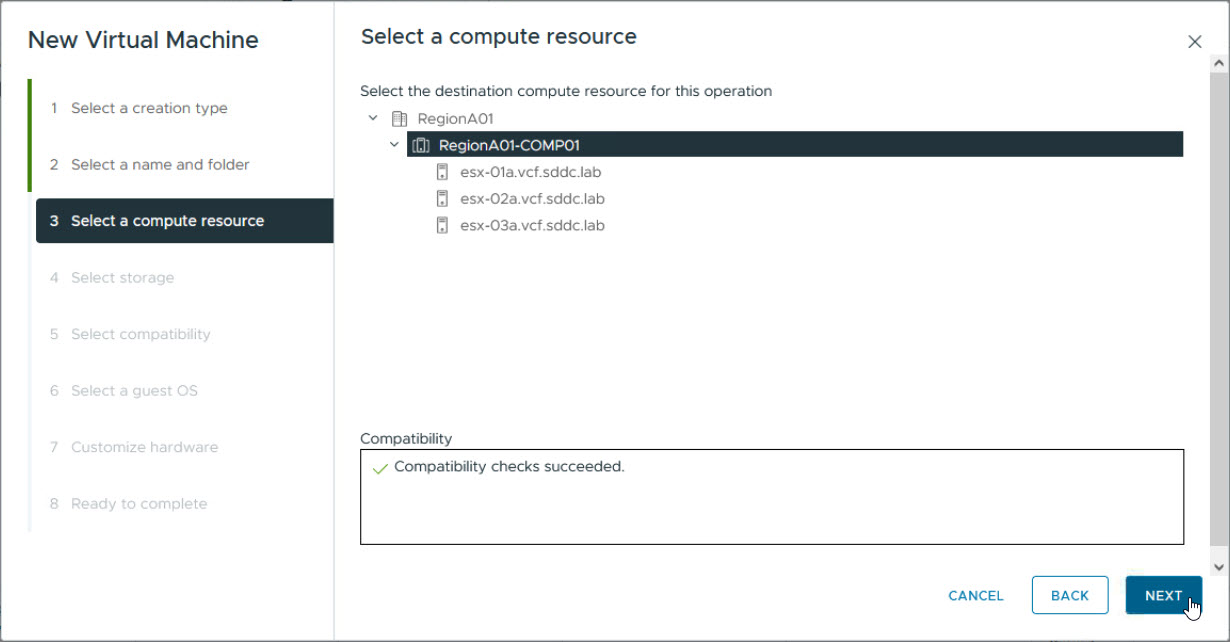1230x642 pixels.
Task: Click the BACK button
Action: point(1070,595)
